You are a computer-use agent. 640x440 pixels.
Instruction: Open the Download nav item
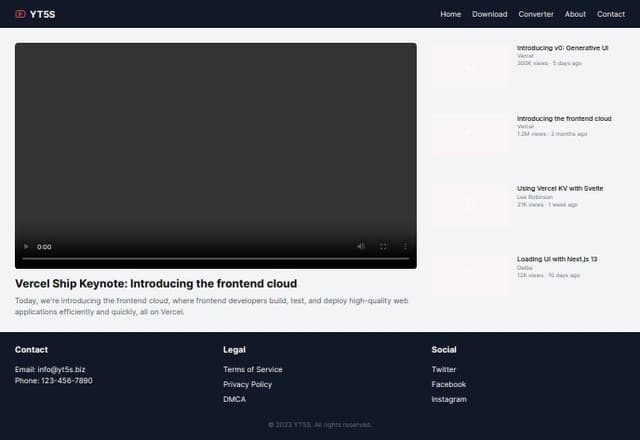[x=489, y=14]
